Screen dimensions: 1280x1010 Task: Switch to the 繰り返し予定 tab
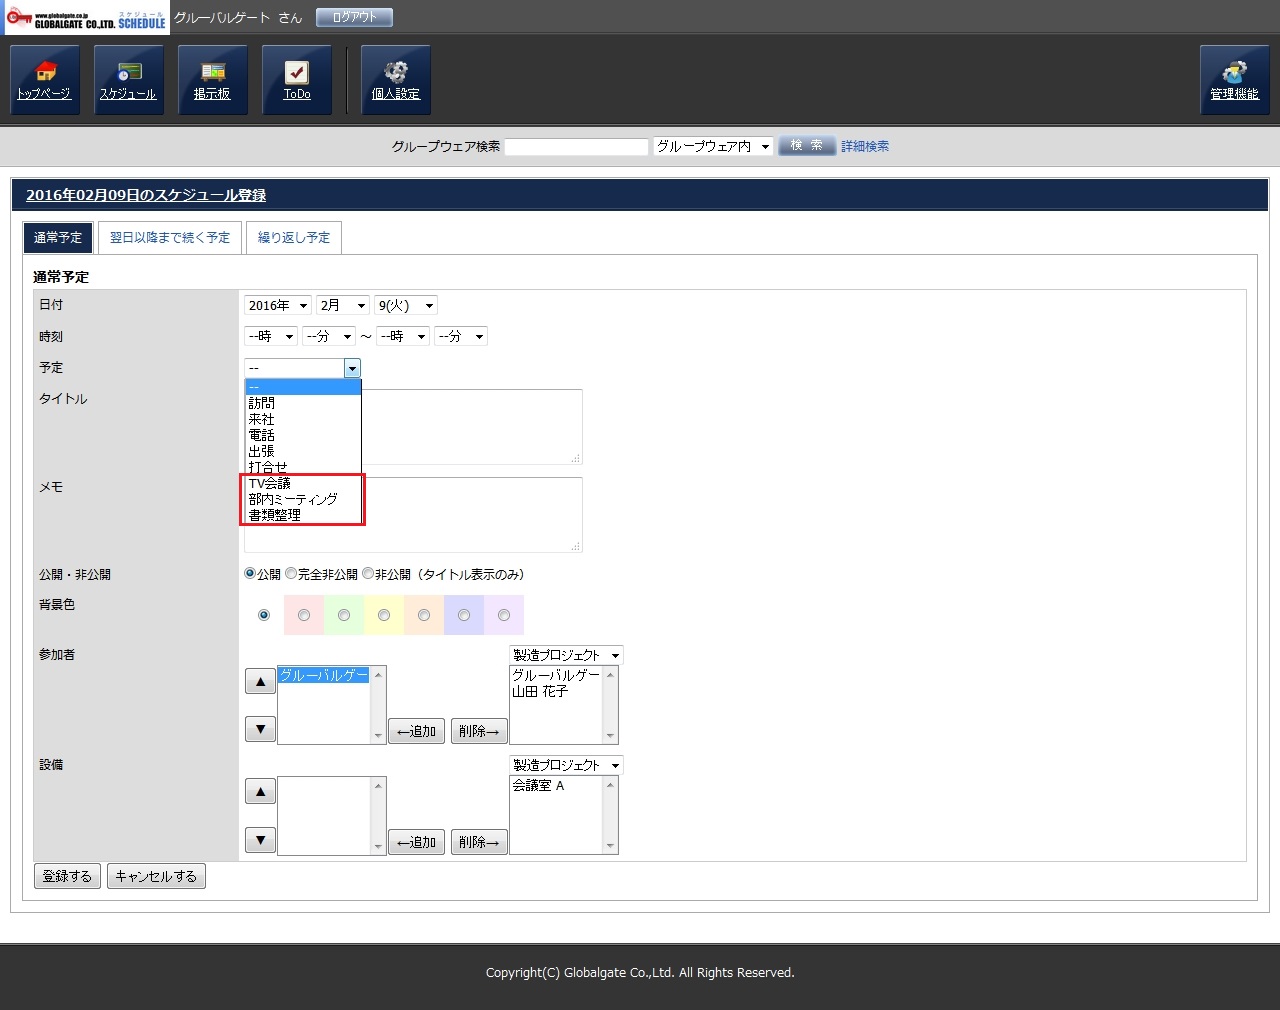pos(294,238)
